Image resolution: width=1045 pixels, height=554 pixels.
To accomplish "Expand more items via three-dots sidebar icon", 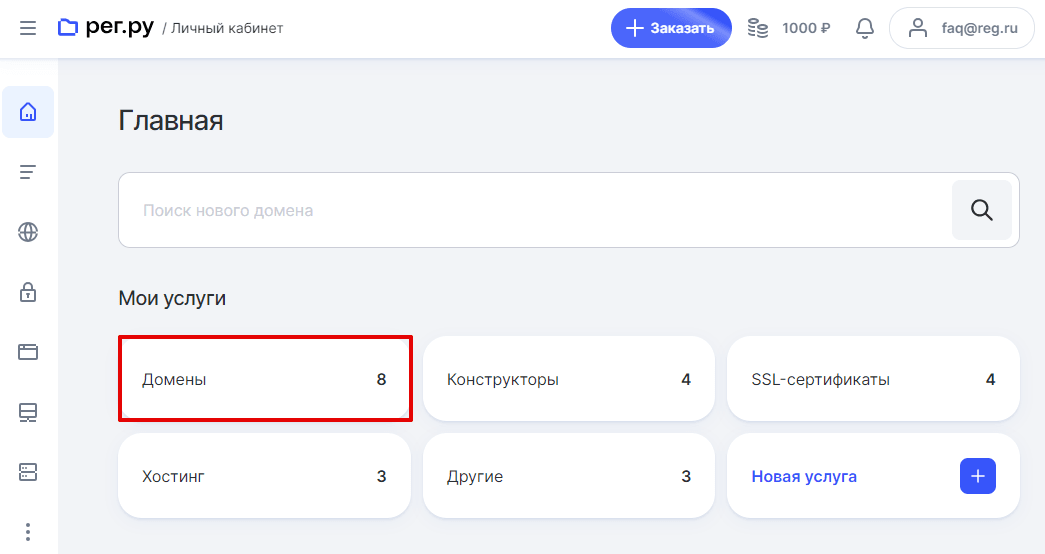I will coord(28,531).
